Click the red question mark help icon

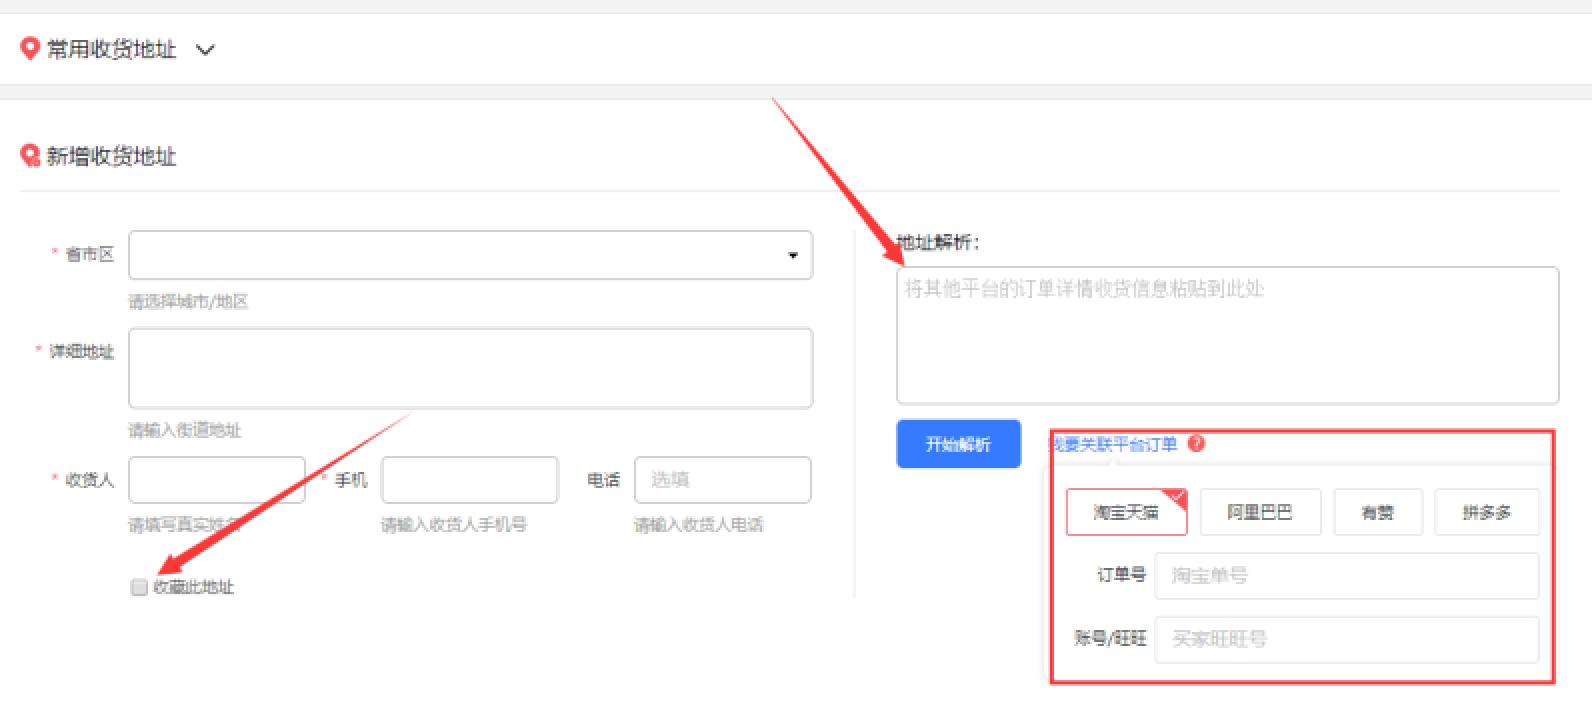[1196, 444]
